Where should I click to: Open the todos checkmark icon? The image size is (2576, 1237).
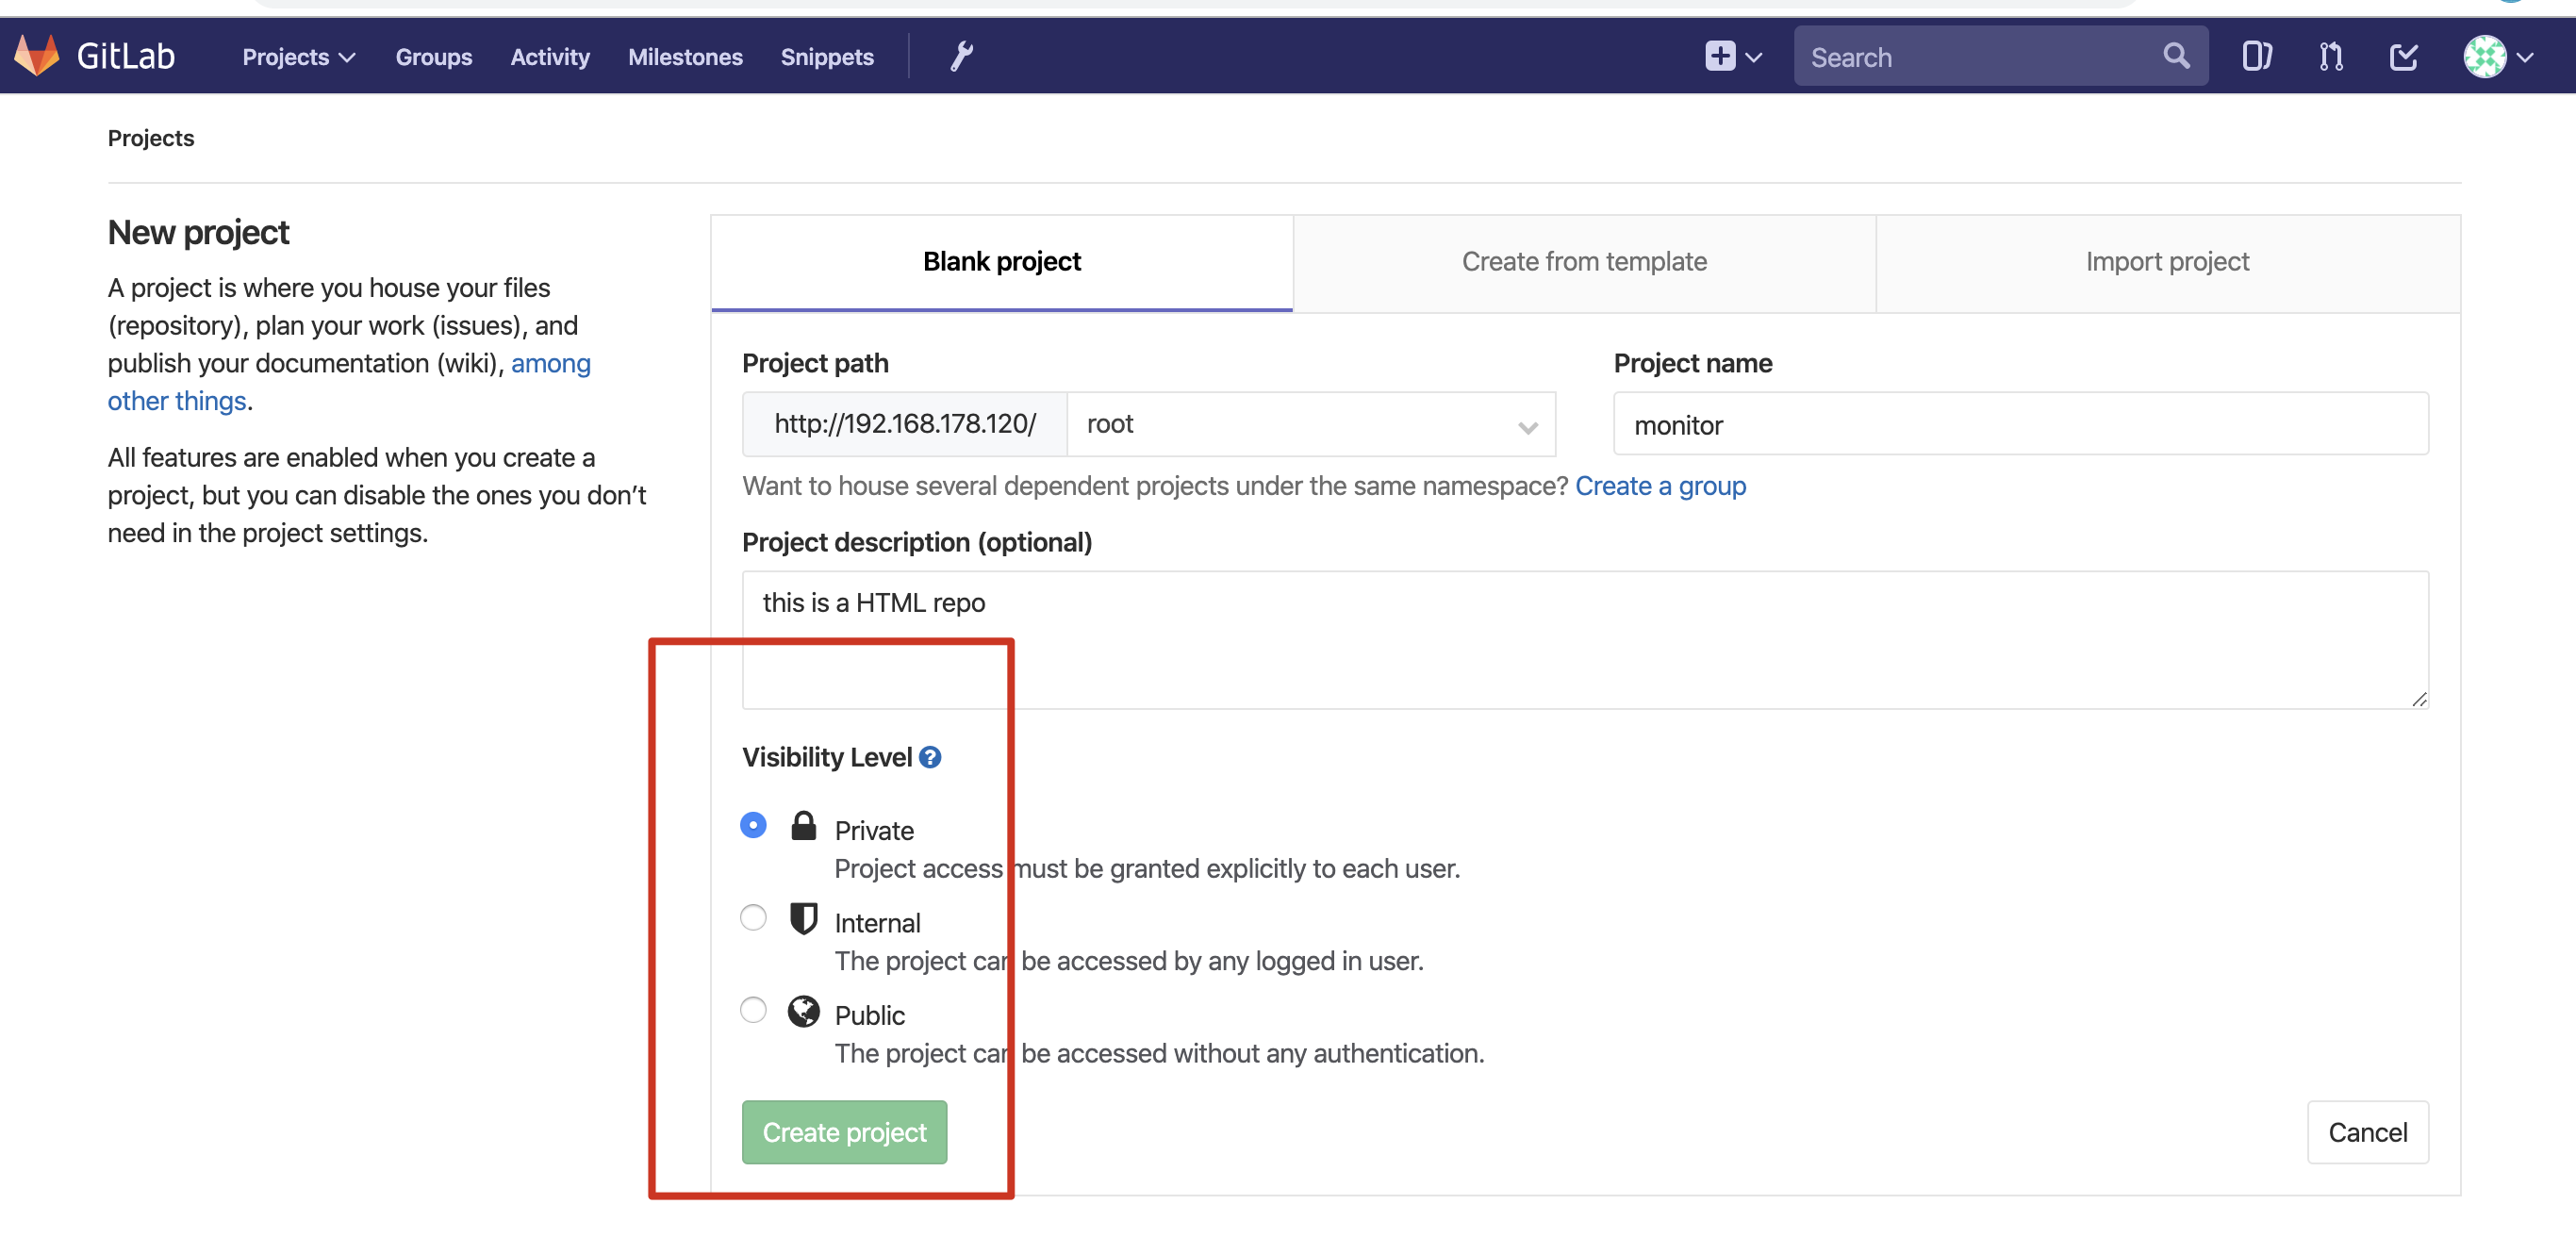tap(2404, 56)
